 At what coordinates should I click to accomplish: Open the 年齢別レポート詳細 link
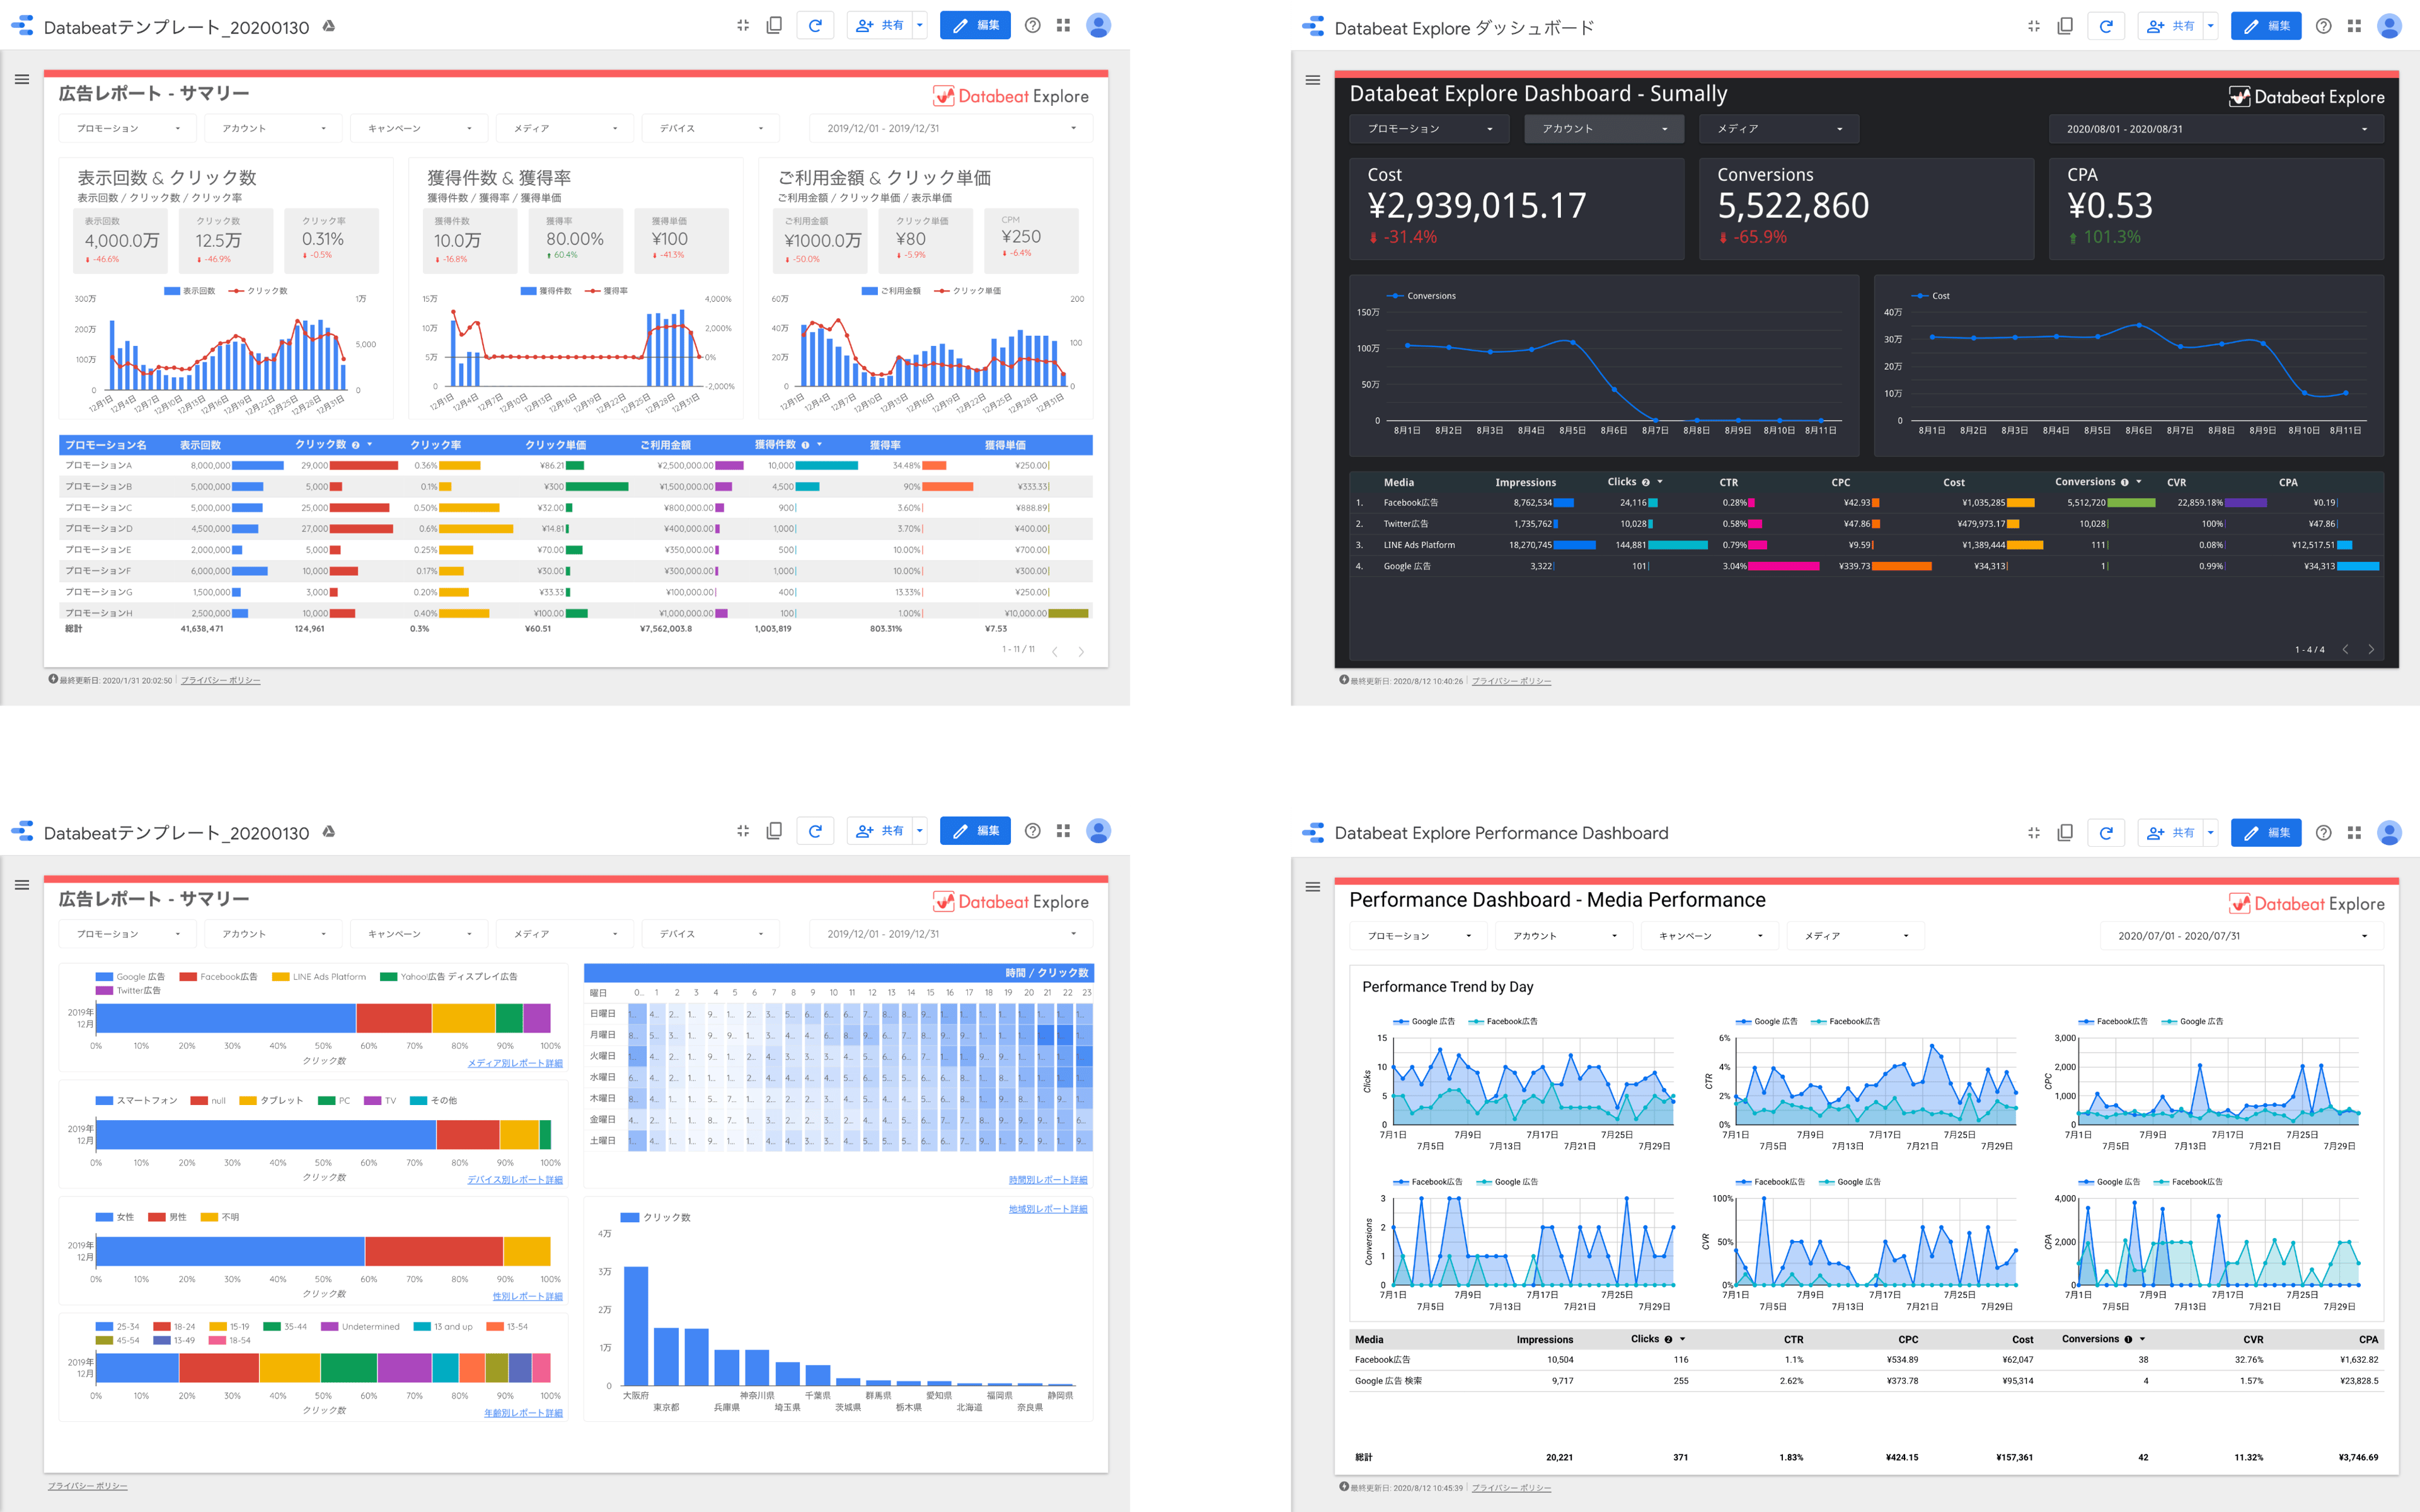coord(523,1413)
